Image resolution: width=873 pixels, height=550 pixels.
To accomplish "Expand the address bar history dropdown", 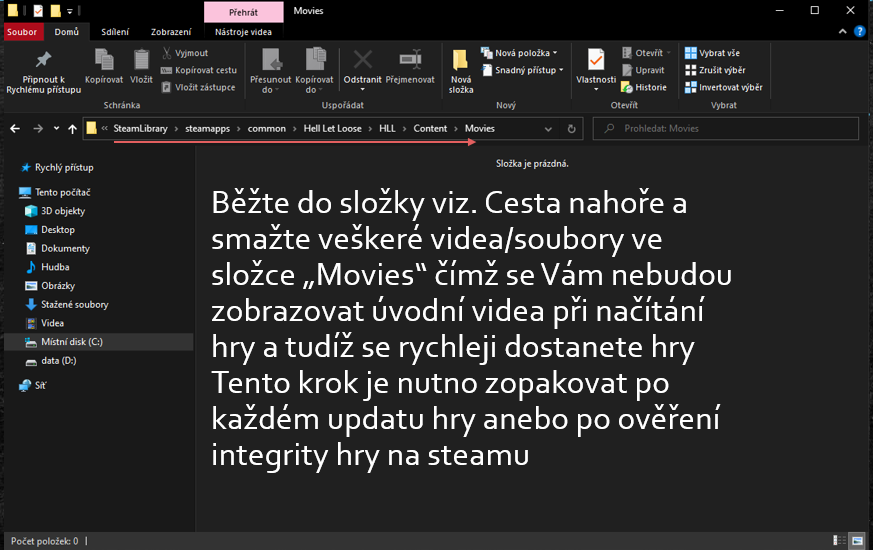I will pyautogui.click(x=548, y=129).
